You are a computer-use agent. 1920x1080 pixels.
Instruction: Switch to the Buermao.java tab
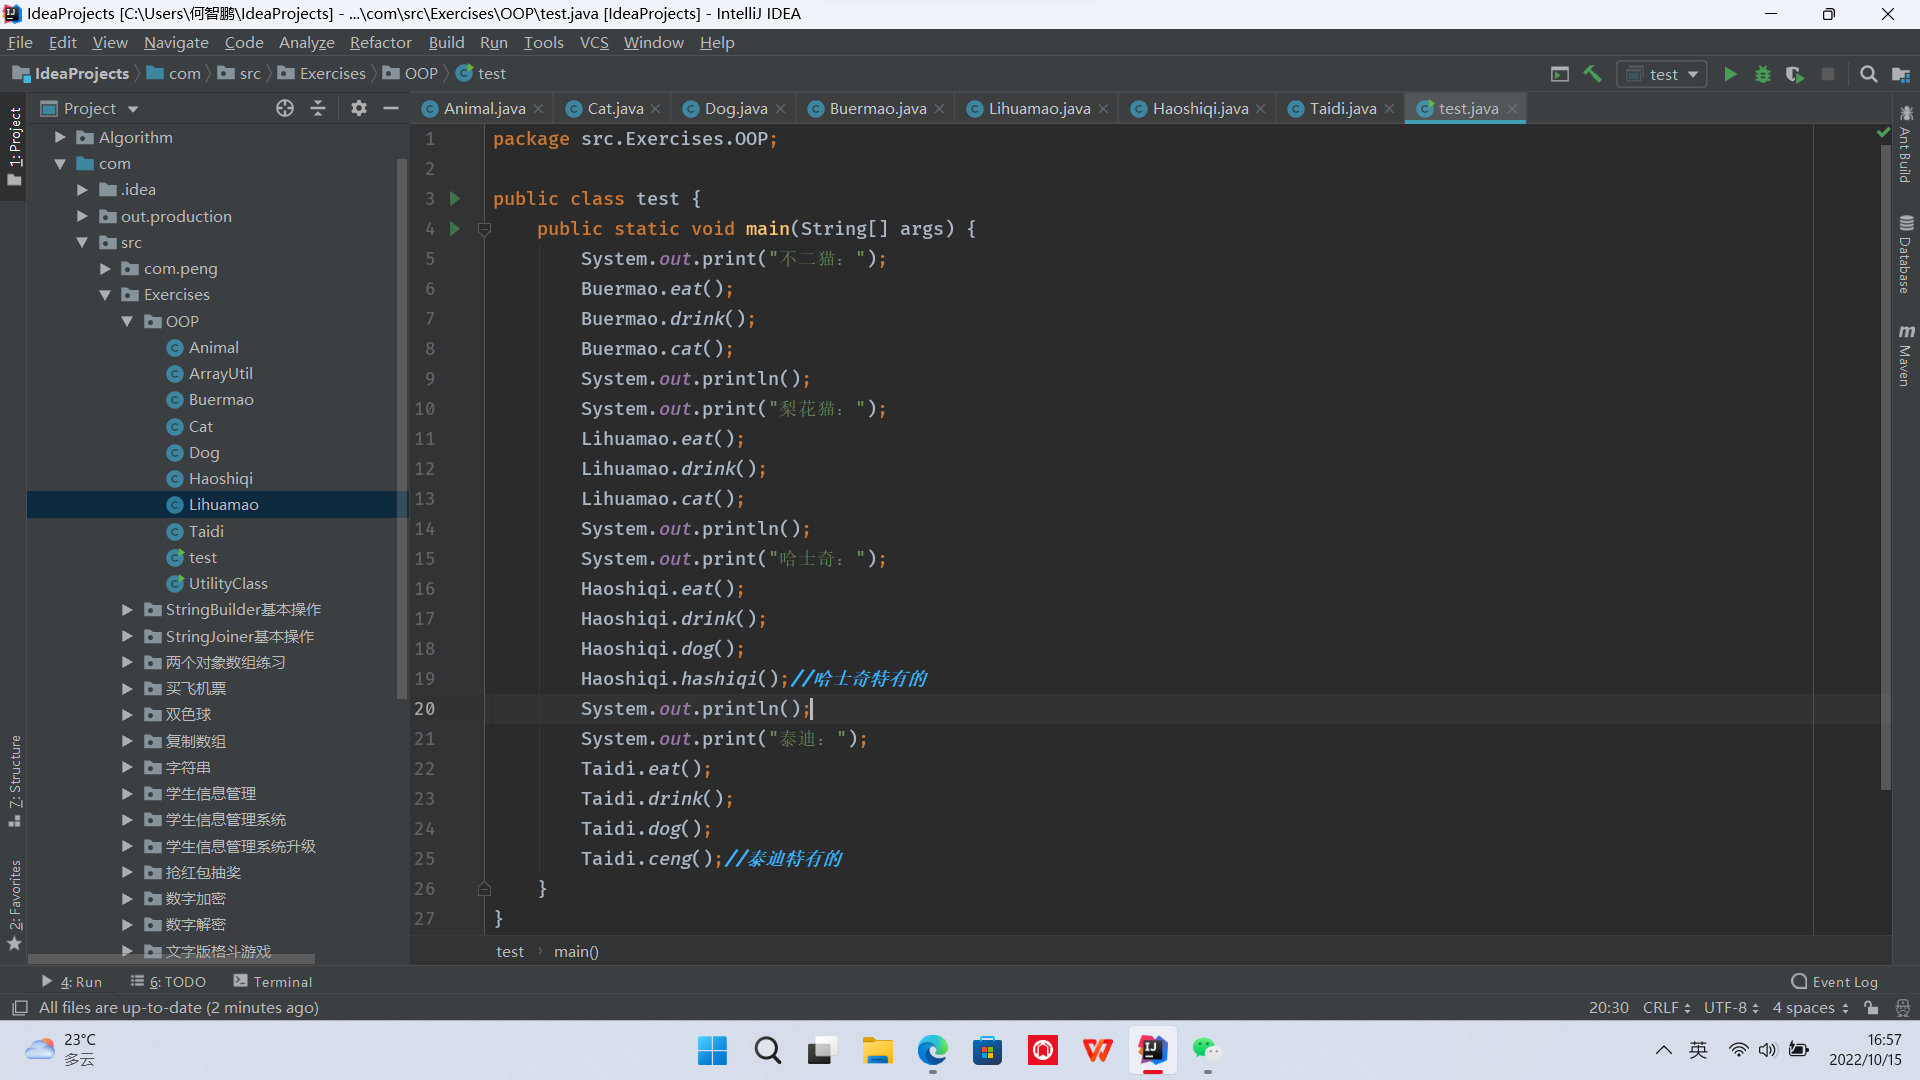click(877, 108)
